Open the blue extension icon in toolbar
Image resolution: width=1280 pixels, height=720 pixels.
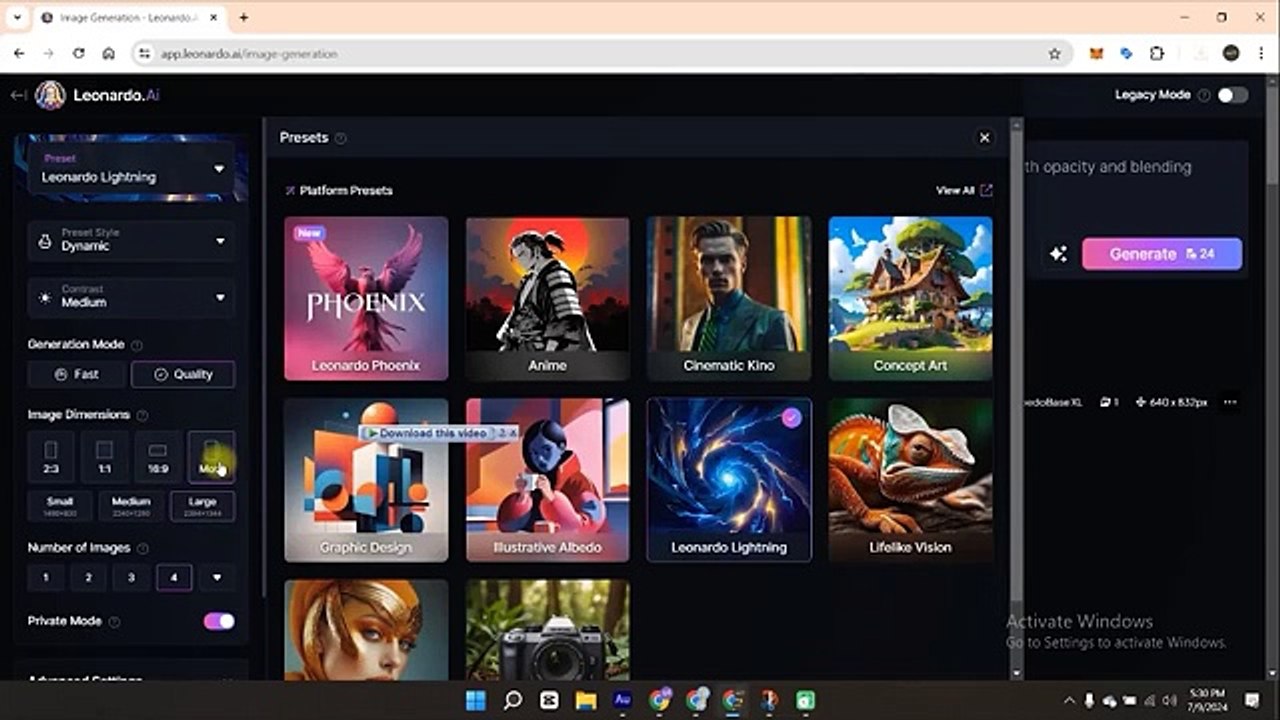point(1126,54)
